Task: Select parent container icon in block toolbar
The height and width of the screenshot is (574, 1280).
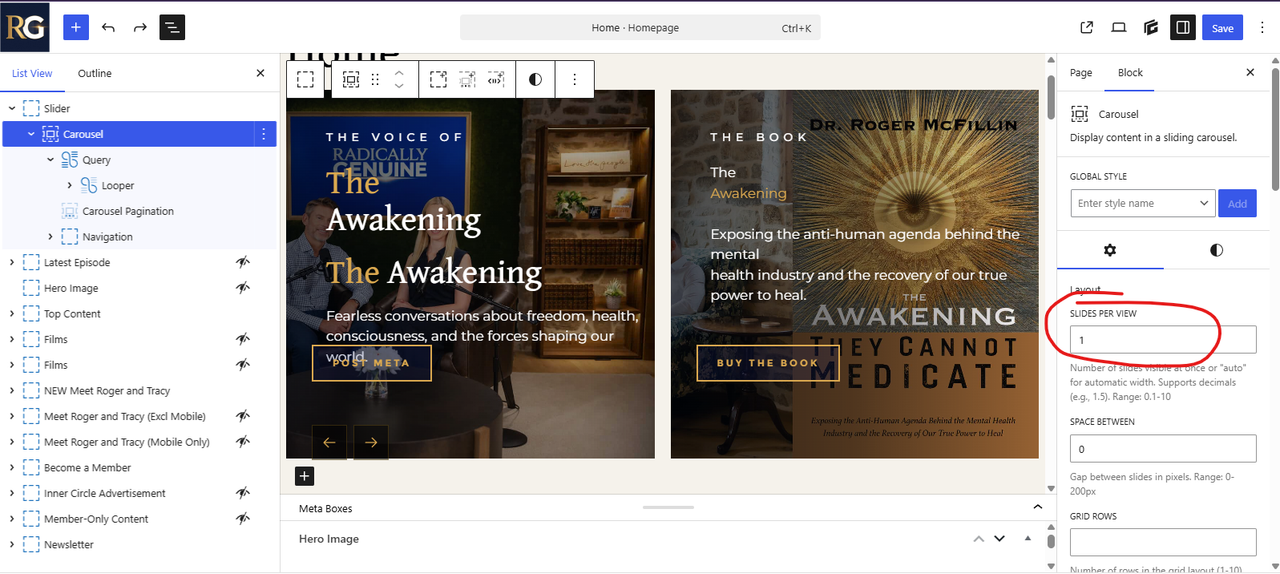Action: (306, 80)
